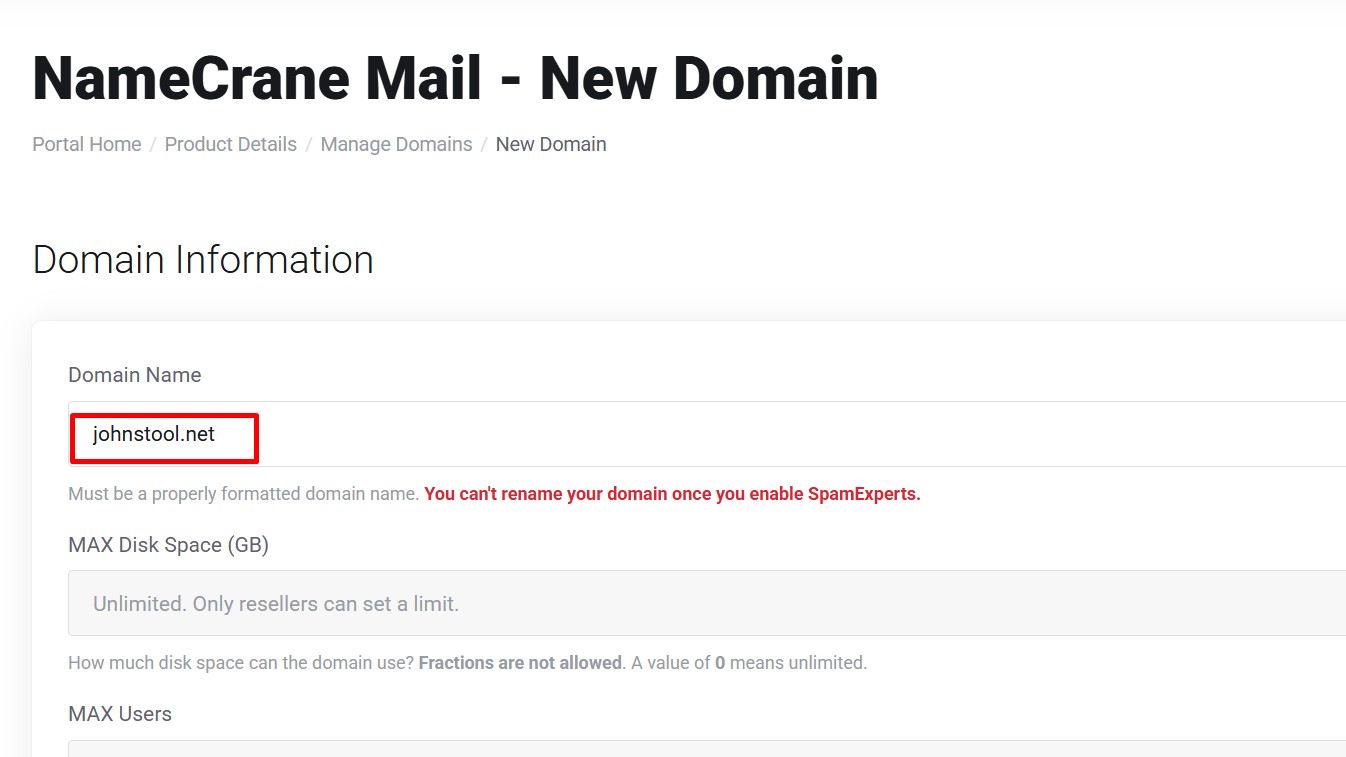Click the disk space usage help question
Screen dimensions: 1346x757
[240, 663]
